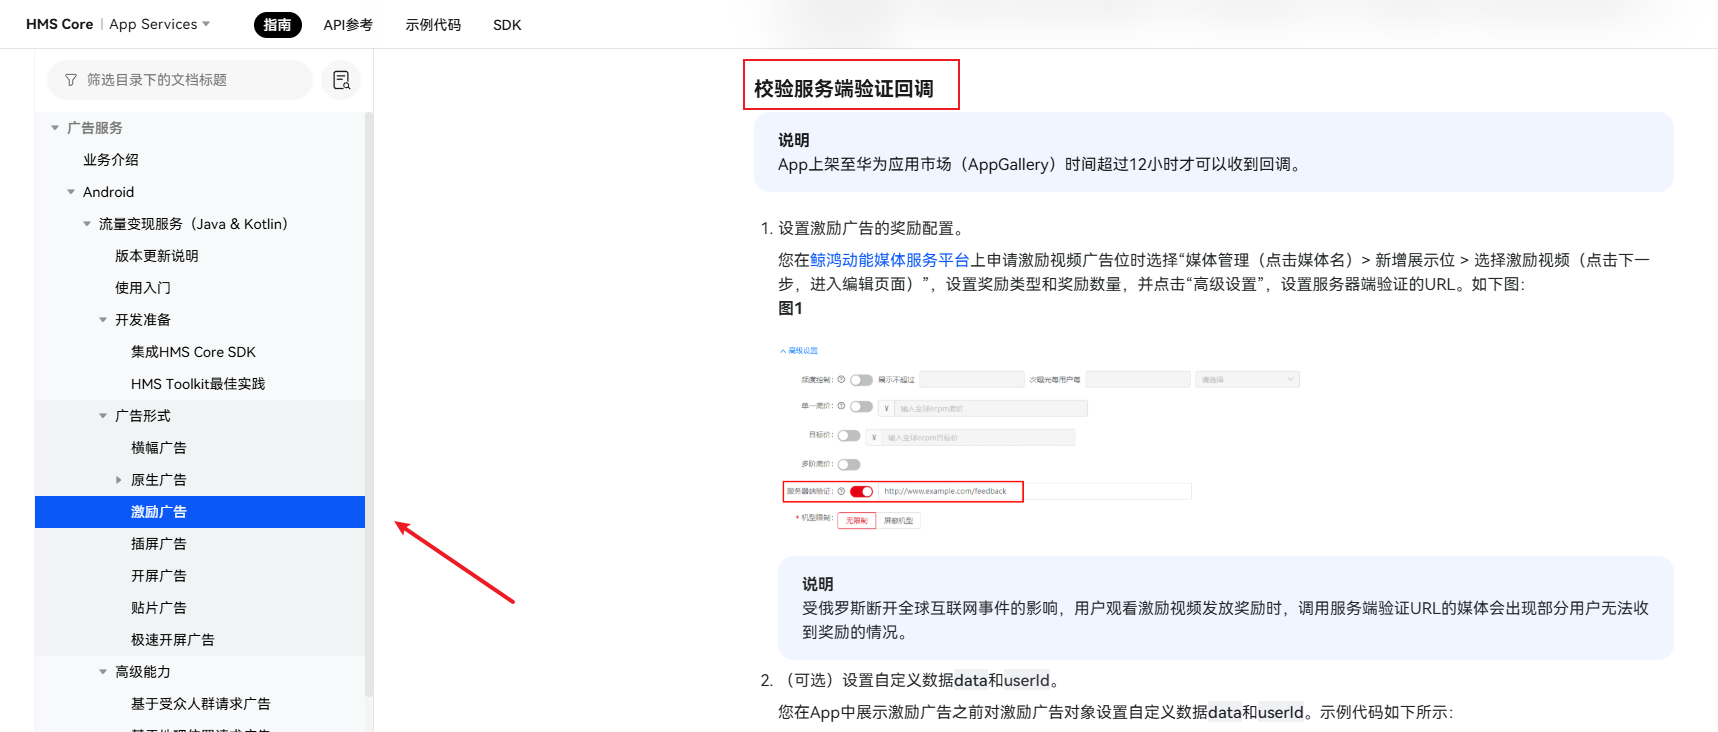Go to the SDK tab

click(x=507, y=25)
